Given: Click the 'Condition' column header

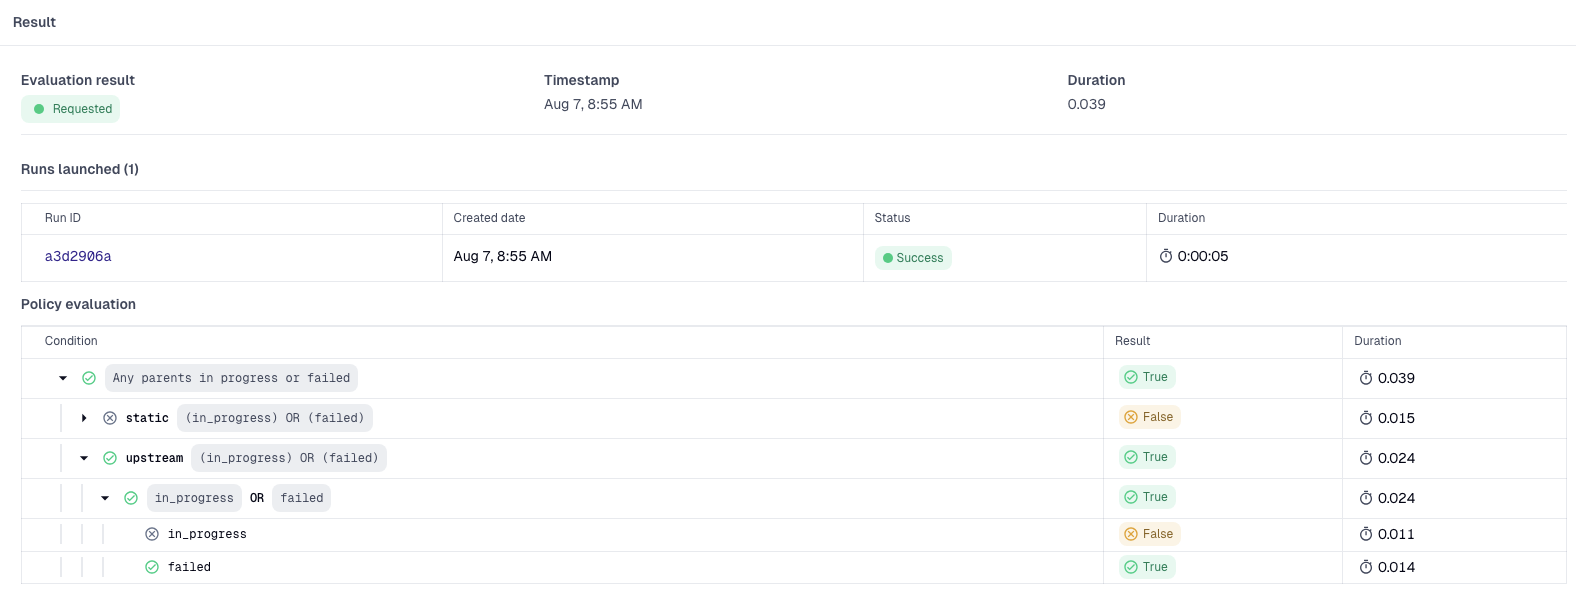Looking at the screenshot, I should [x=71, y=341].
